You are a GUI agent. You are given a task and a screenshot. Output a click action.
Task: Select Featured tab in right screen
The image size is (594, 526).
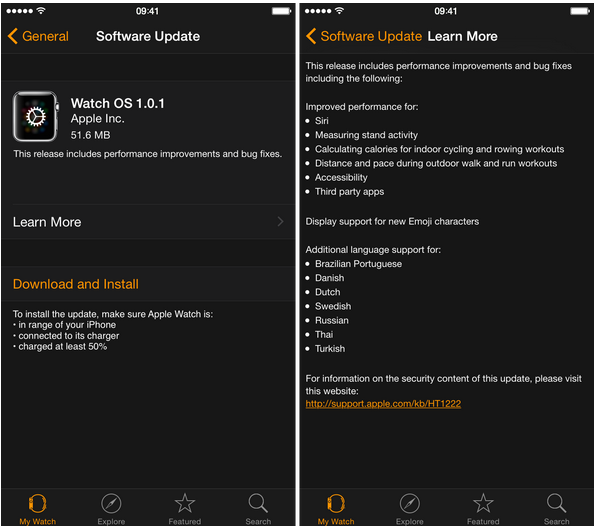click(x=483, y=509)
